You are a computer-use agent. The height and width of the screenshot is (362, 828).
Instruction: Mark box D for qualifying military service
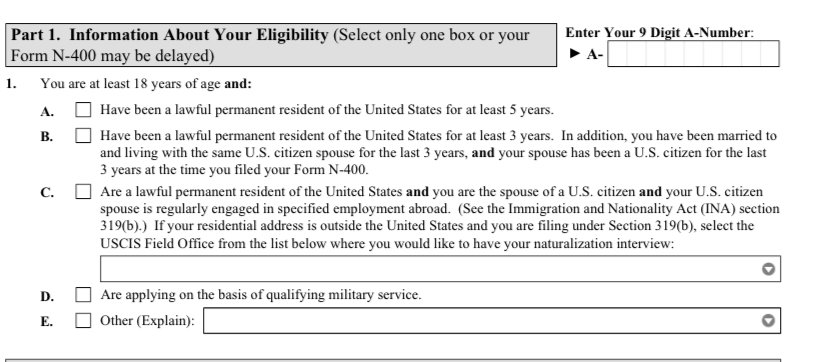click(x=83, y=294)
